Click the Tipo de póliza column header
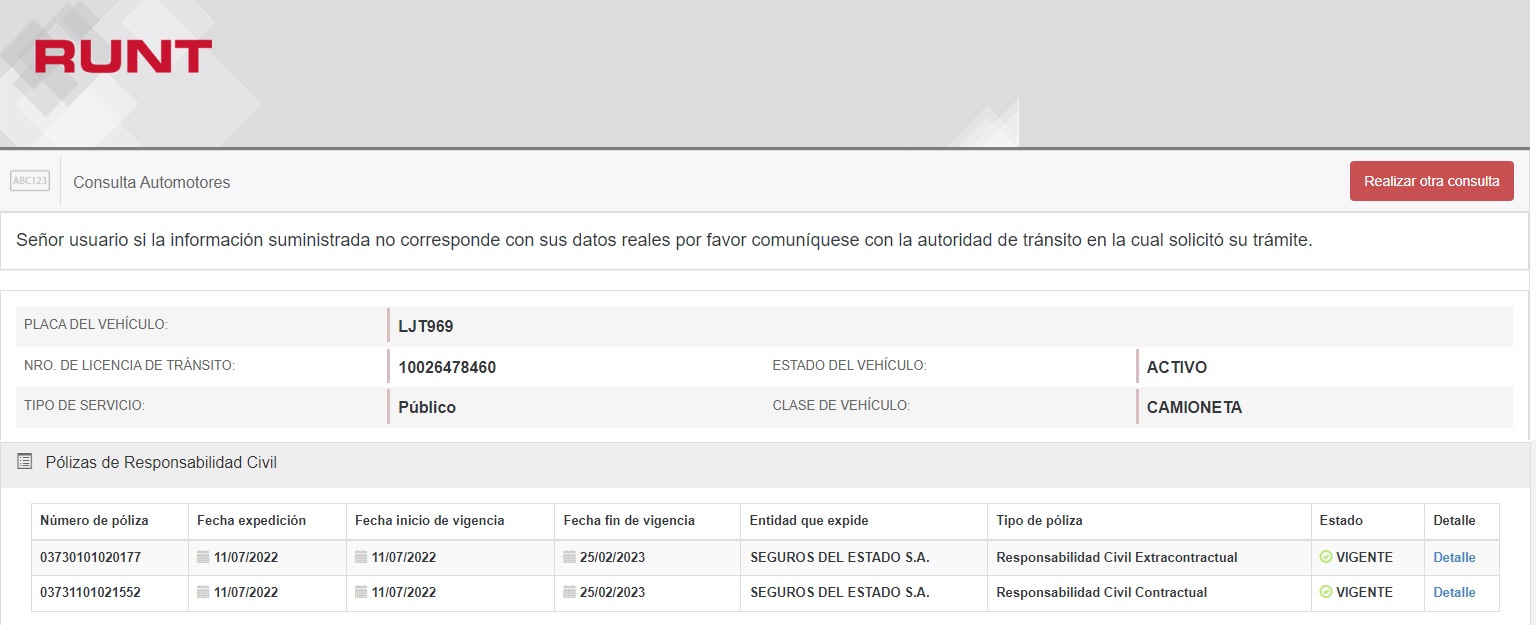The image size is (1538, 625). click(1039, 520)
